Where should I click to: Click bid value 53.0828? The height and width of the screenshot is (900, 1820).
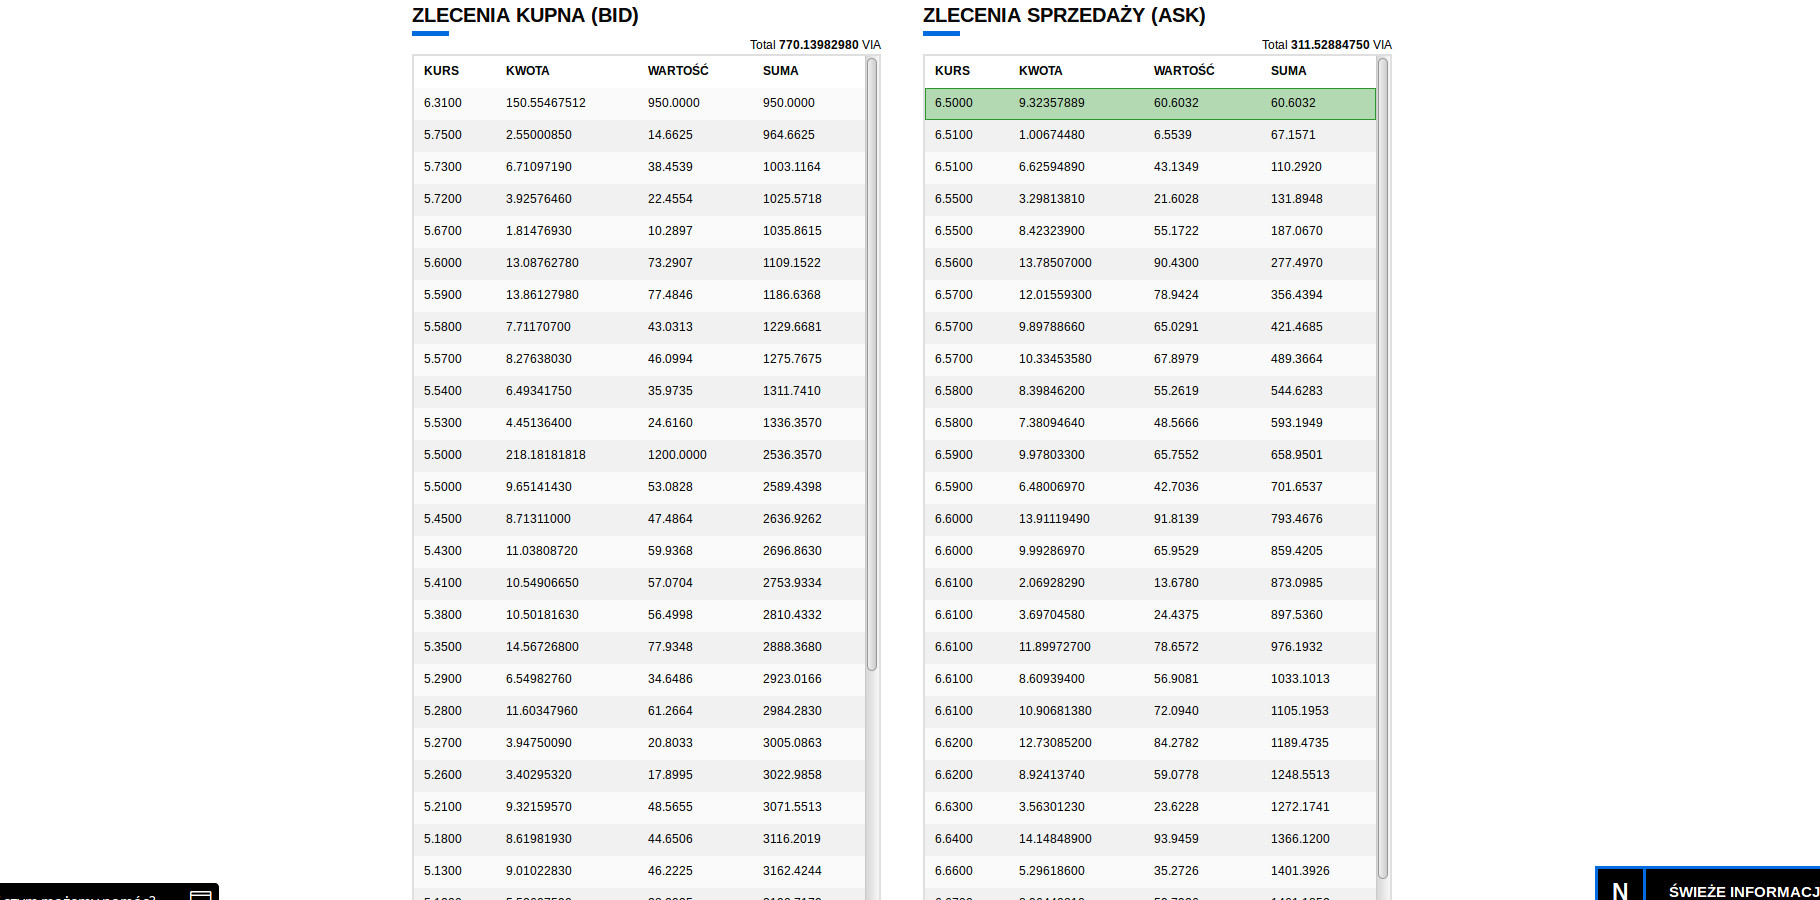(670, 487)
